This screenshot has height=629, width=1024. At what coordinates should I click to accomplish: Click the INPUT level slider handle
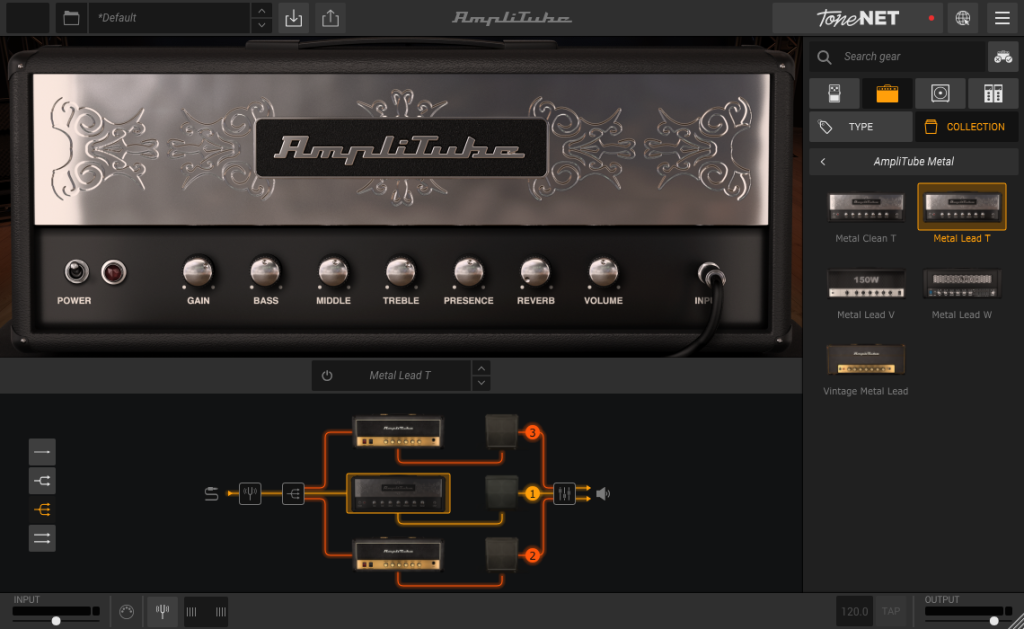tap(56, 620)
